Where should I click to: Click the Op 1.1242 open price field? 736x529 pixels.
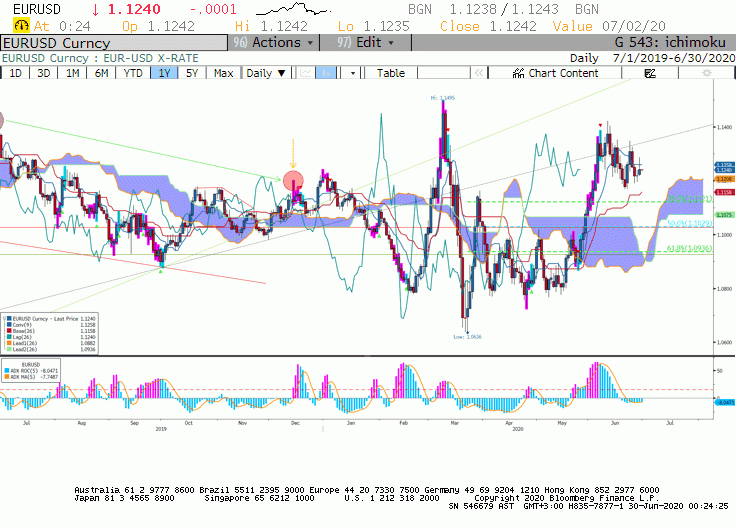pos(158,26)
